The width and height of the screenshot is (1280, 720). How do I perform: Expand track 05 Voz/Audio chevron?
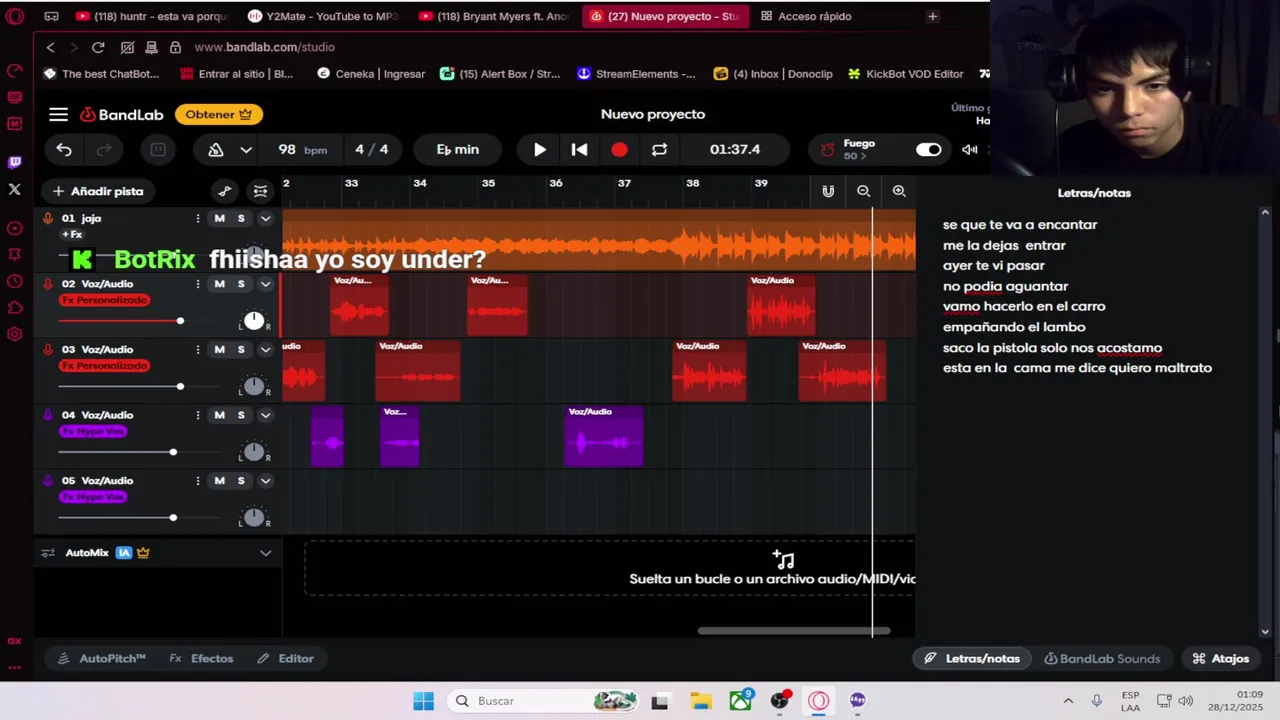265,481
